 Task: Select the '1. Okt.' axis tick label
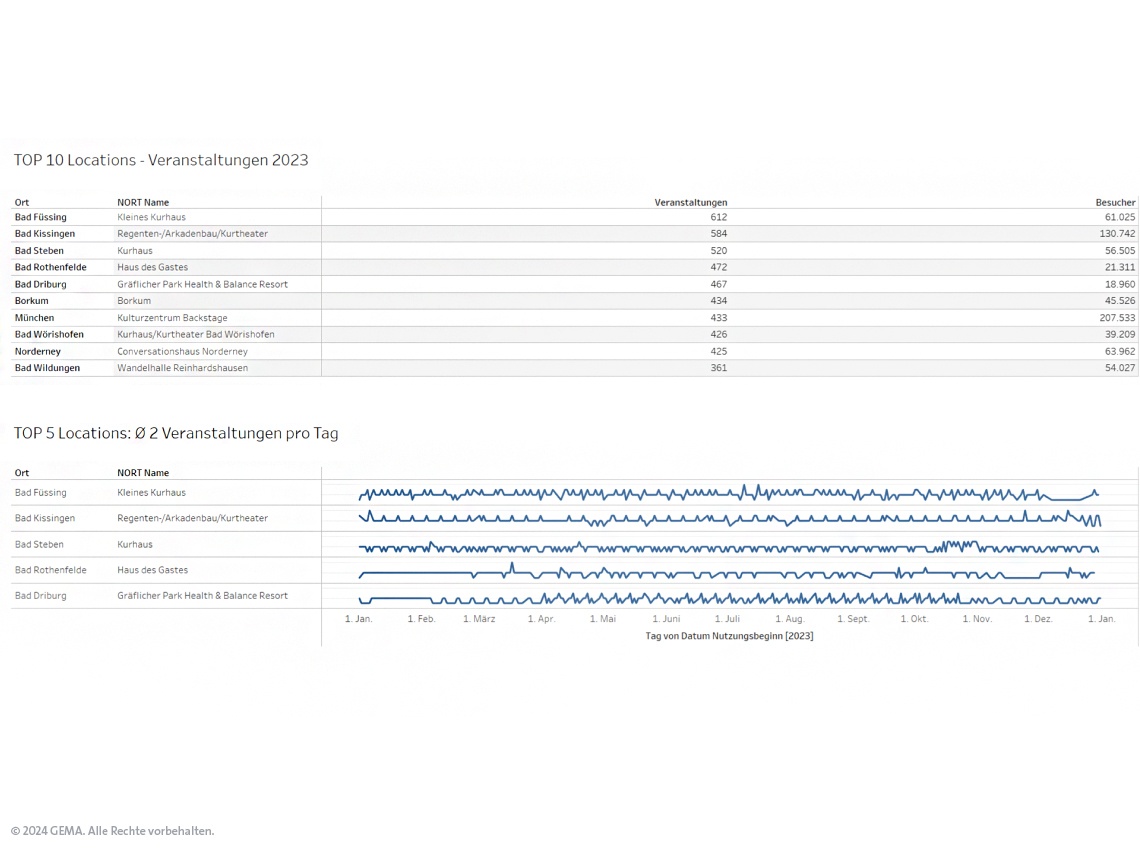pos(914,619)
